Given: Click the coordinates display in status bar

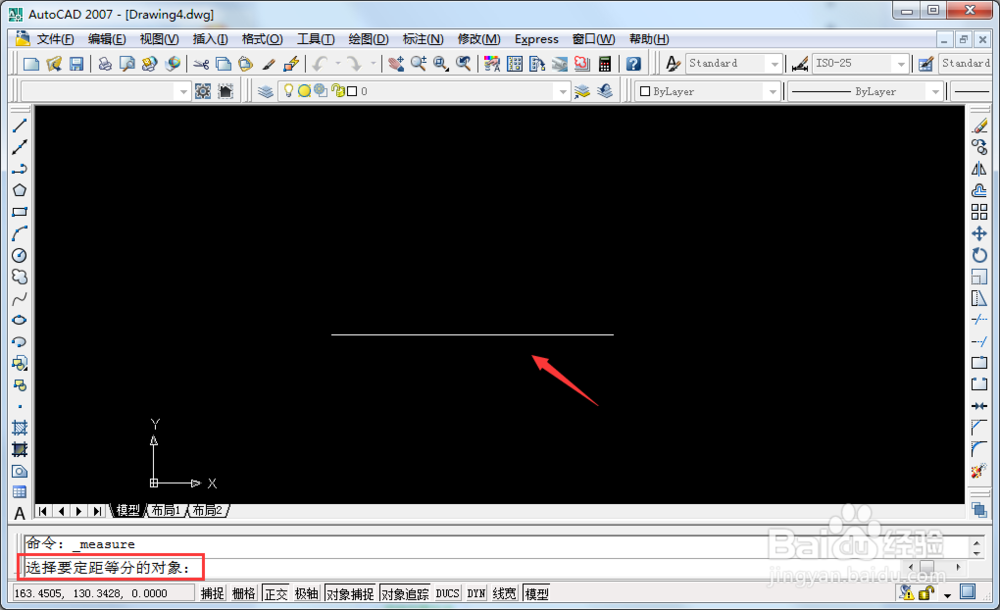Looking at the screenshot, I should tap(102, 593).
